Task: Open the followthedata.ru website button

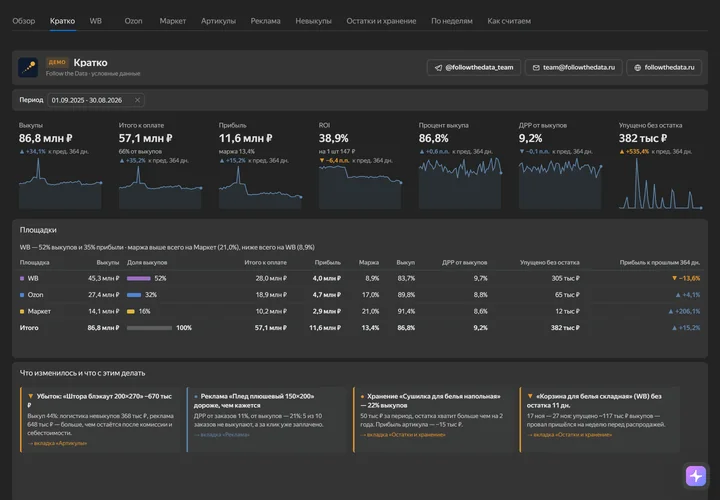Action: click(664, 67)
